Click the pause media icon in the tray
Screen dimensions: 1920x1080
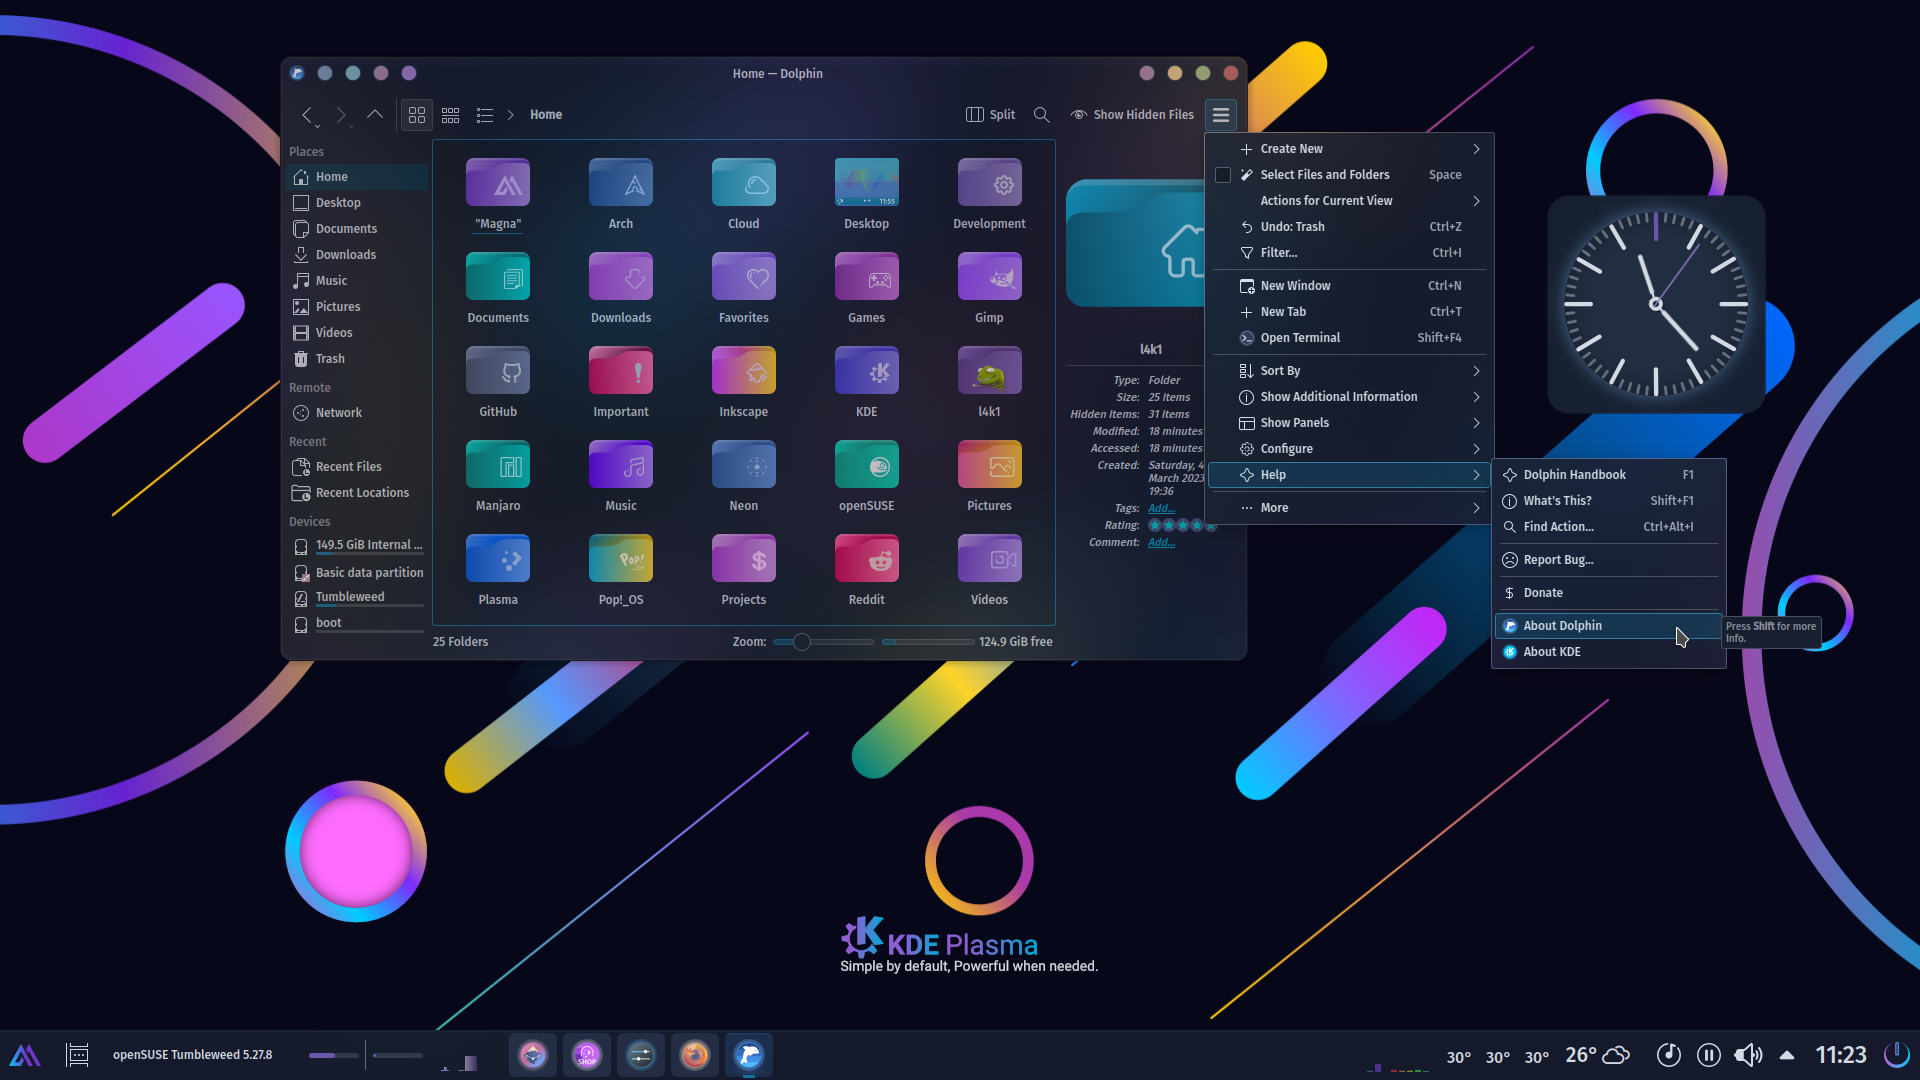coord(1709,1055)
